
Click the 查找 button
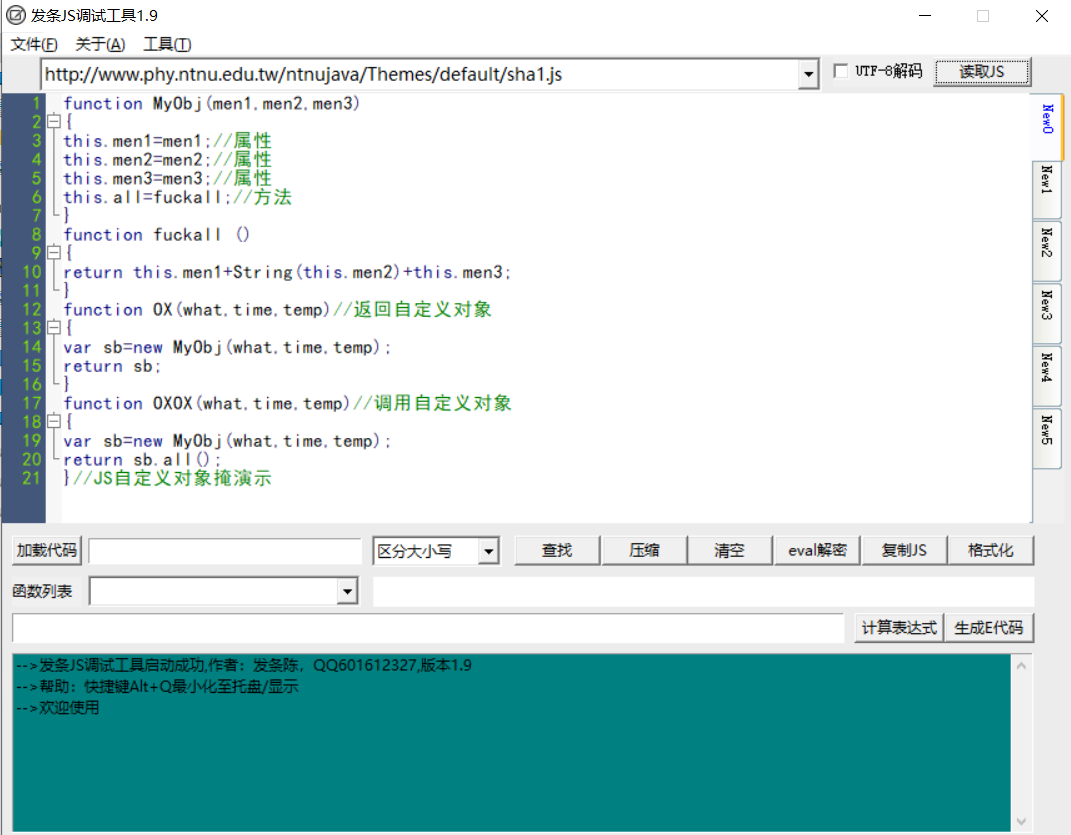pos(557,551)
